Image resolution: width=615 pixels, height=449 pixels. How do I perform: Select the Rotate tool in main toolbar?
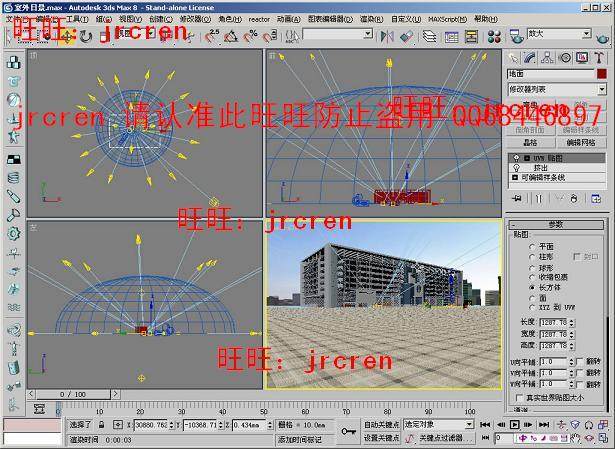coord(86,37)
